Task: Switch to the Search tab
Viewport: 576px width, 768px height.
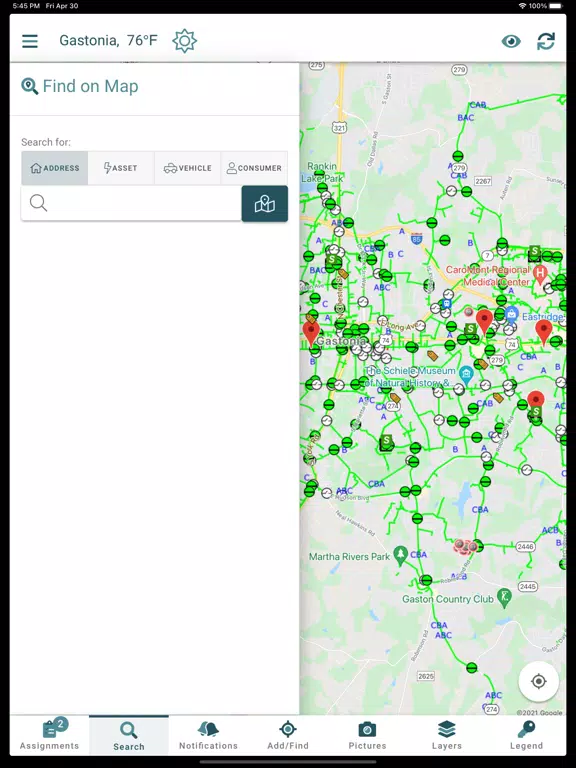Action: (x=129, y=736)
